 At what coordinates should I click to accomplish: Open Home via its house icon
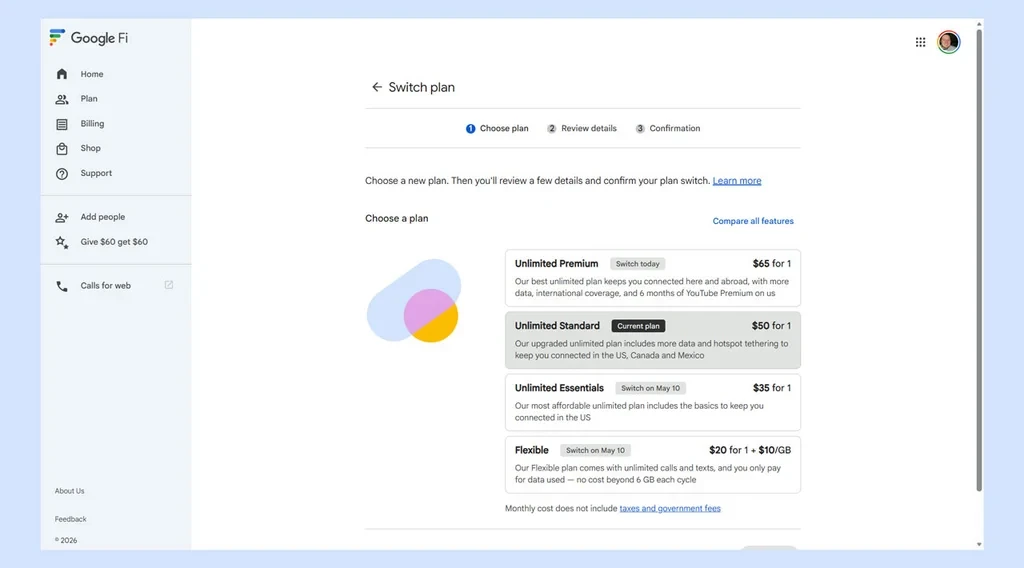(x=61, y=74)
